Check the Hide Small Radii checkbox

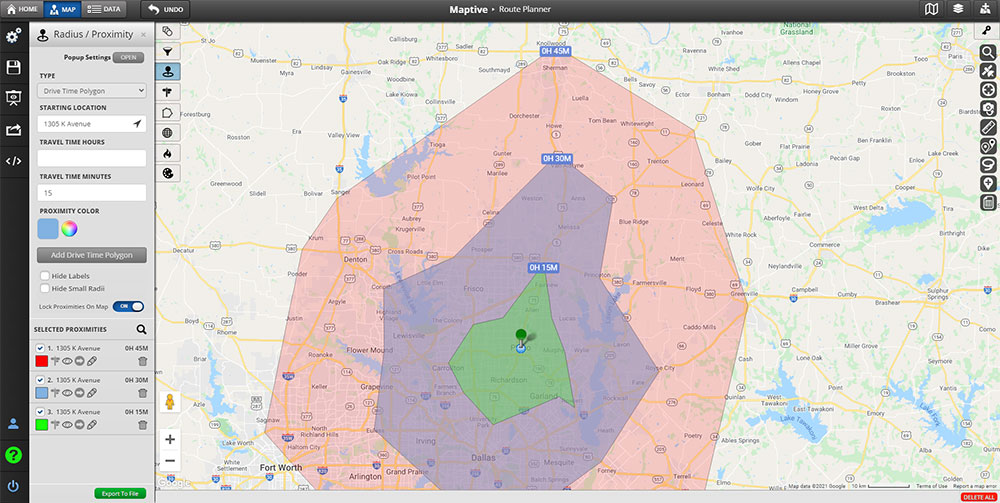(x=45, y=288)
